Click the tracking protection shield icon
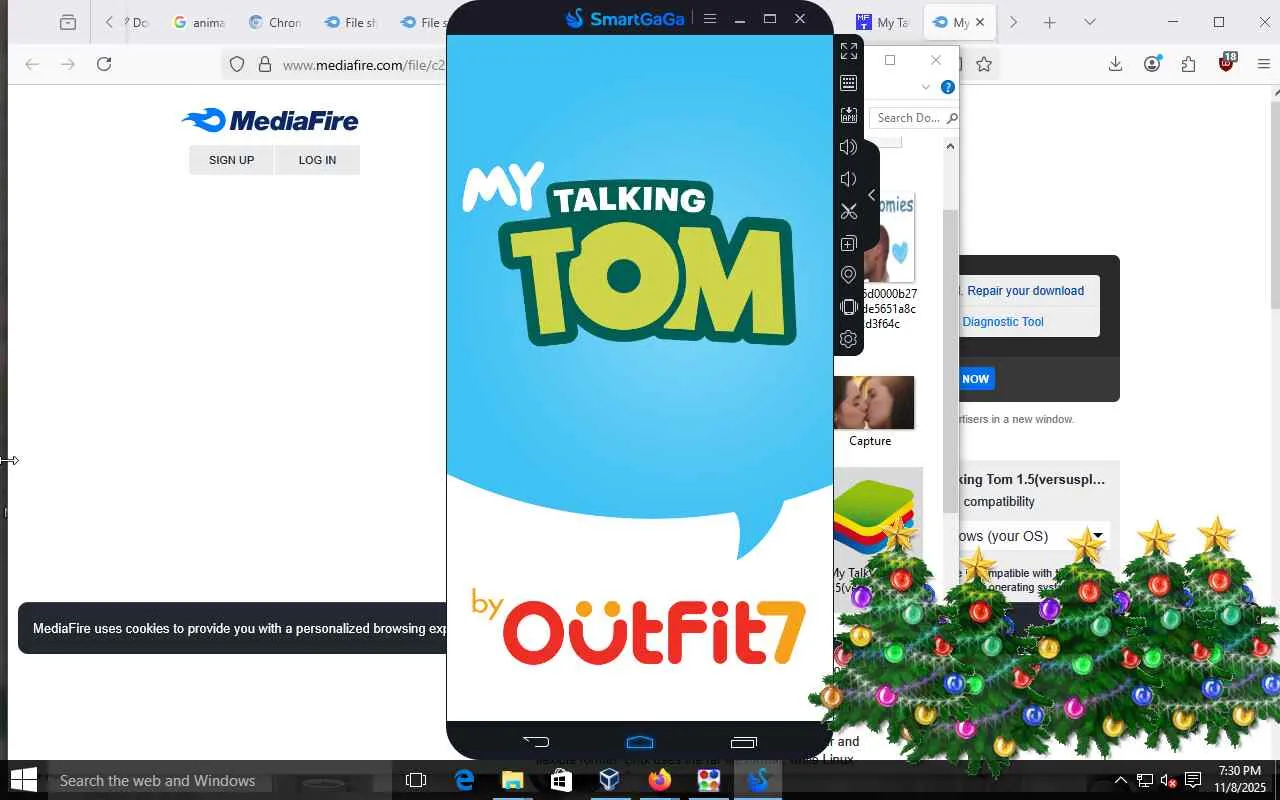The width and height of the screenshot is (1280, 800). [237, 64]
